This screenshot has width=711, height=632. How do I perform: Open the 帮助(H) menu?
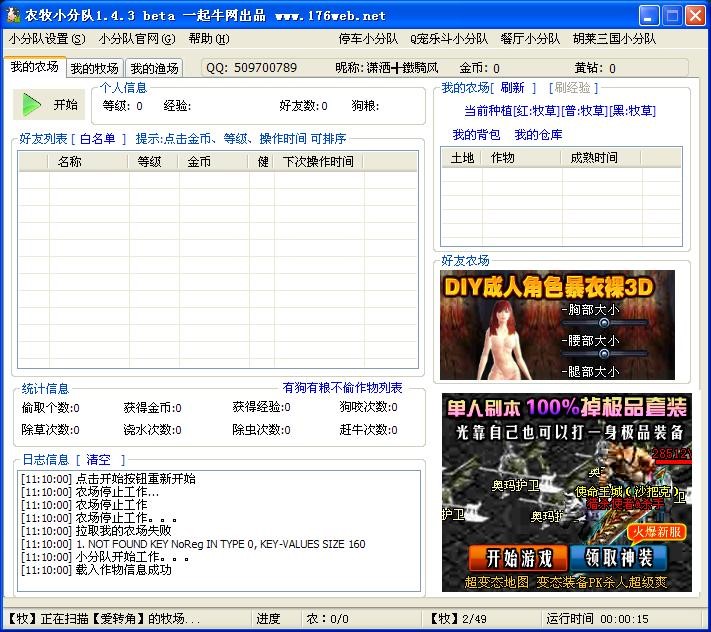pos(209,39)
